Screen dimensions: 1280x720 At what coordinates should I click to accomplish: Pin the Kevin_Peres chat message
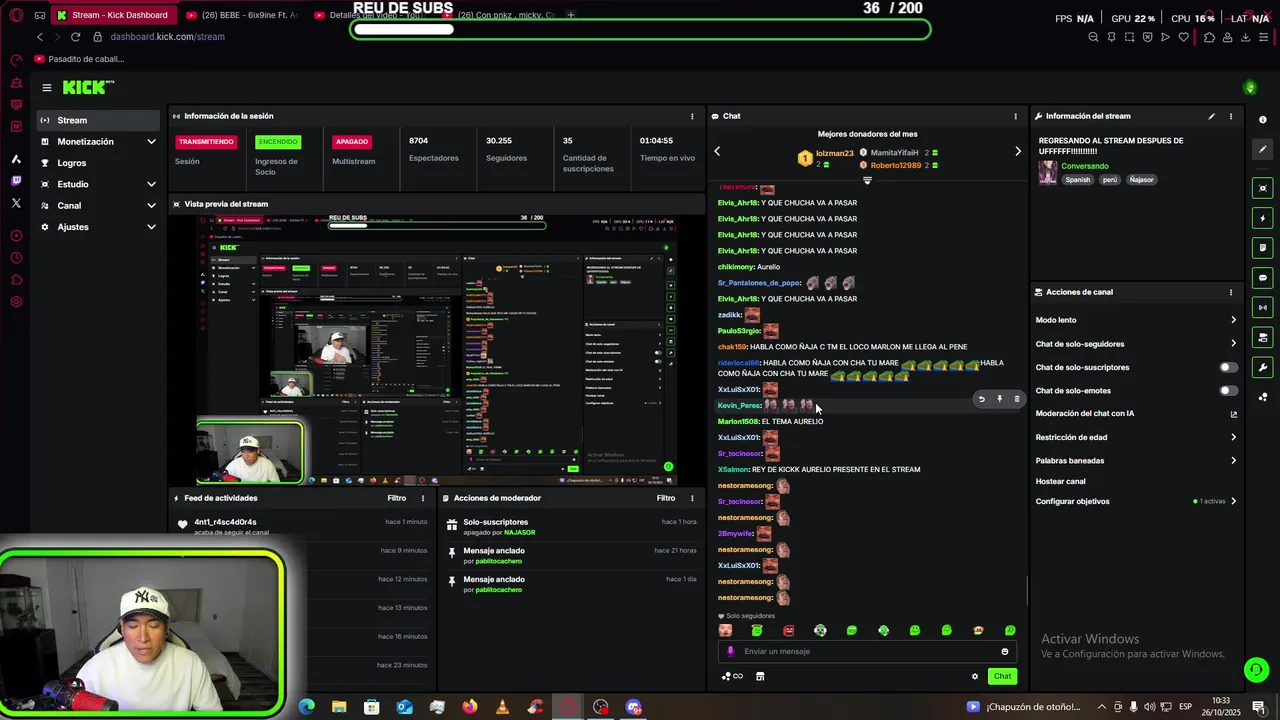tap(999, 399)
